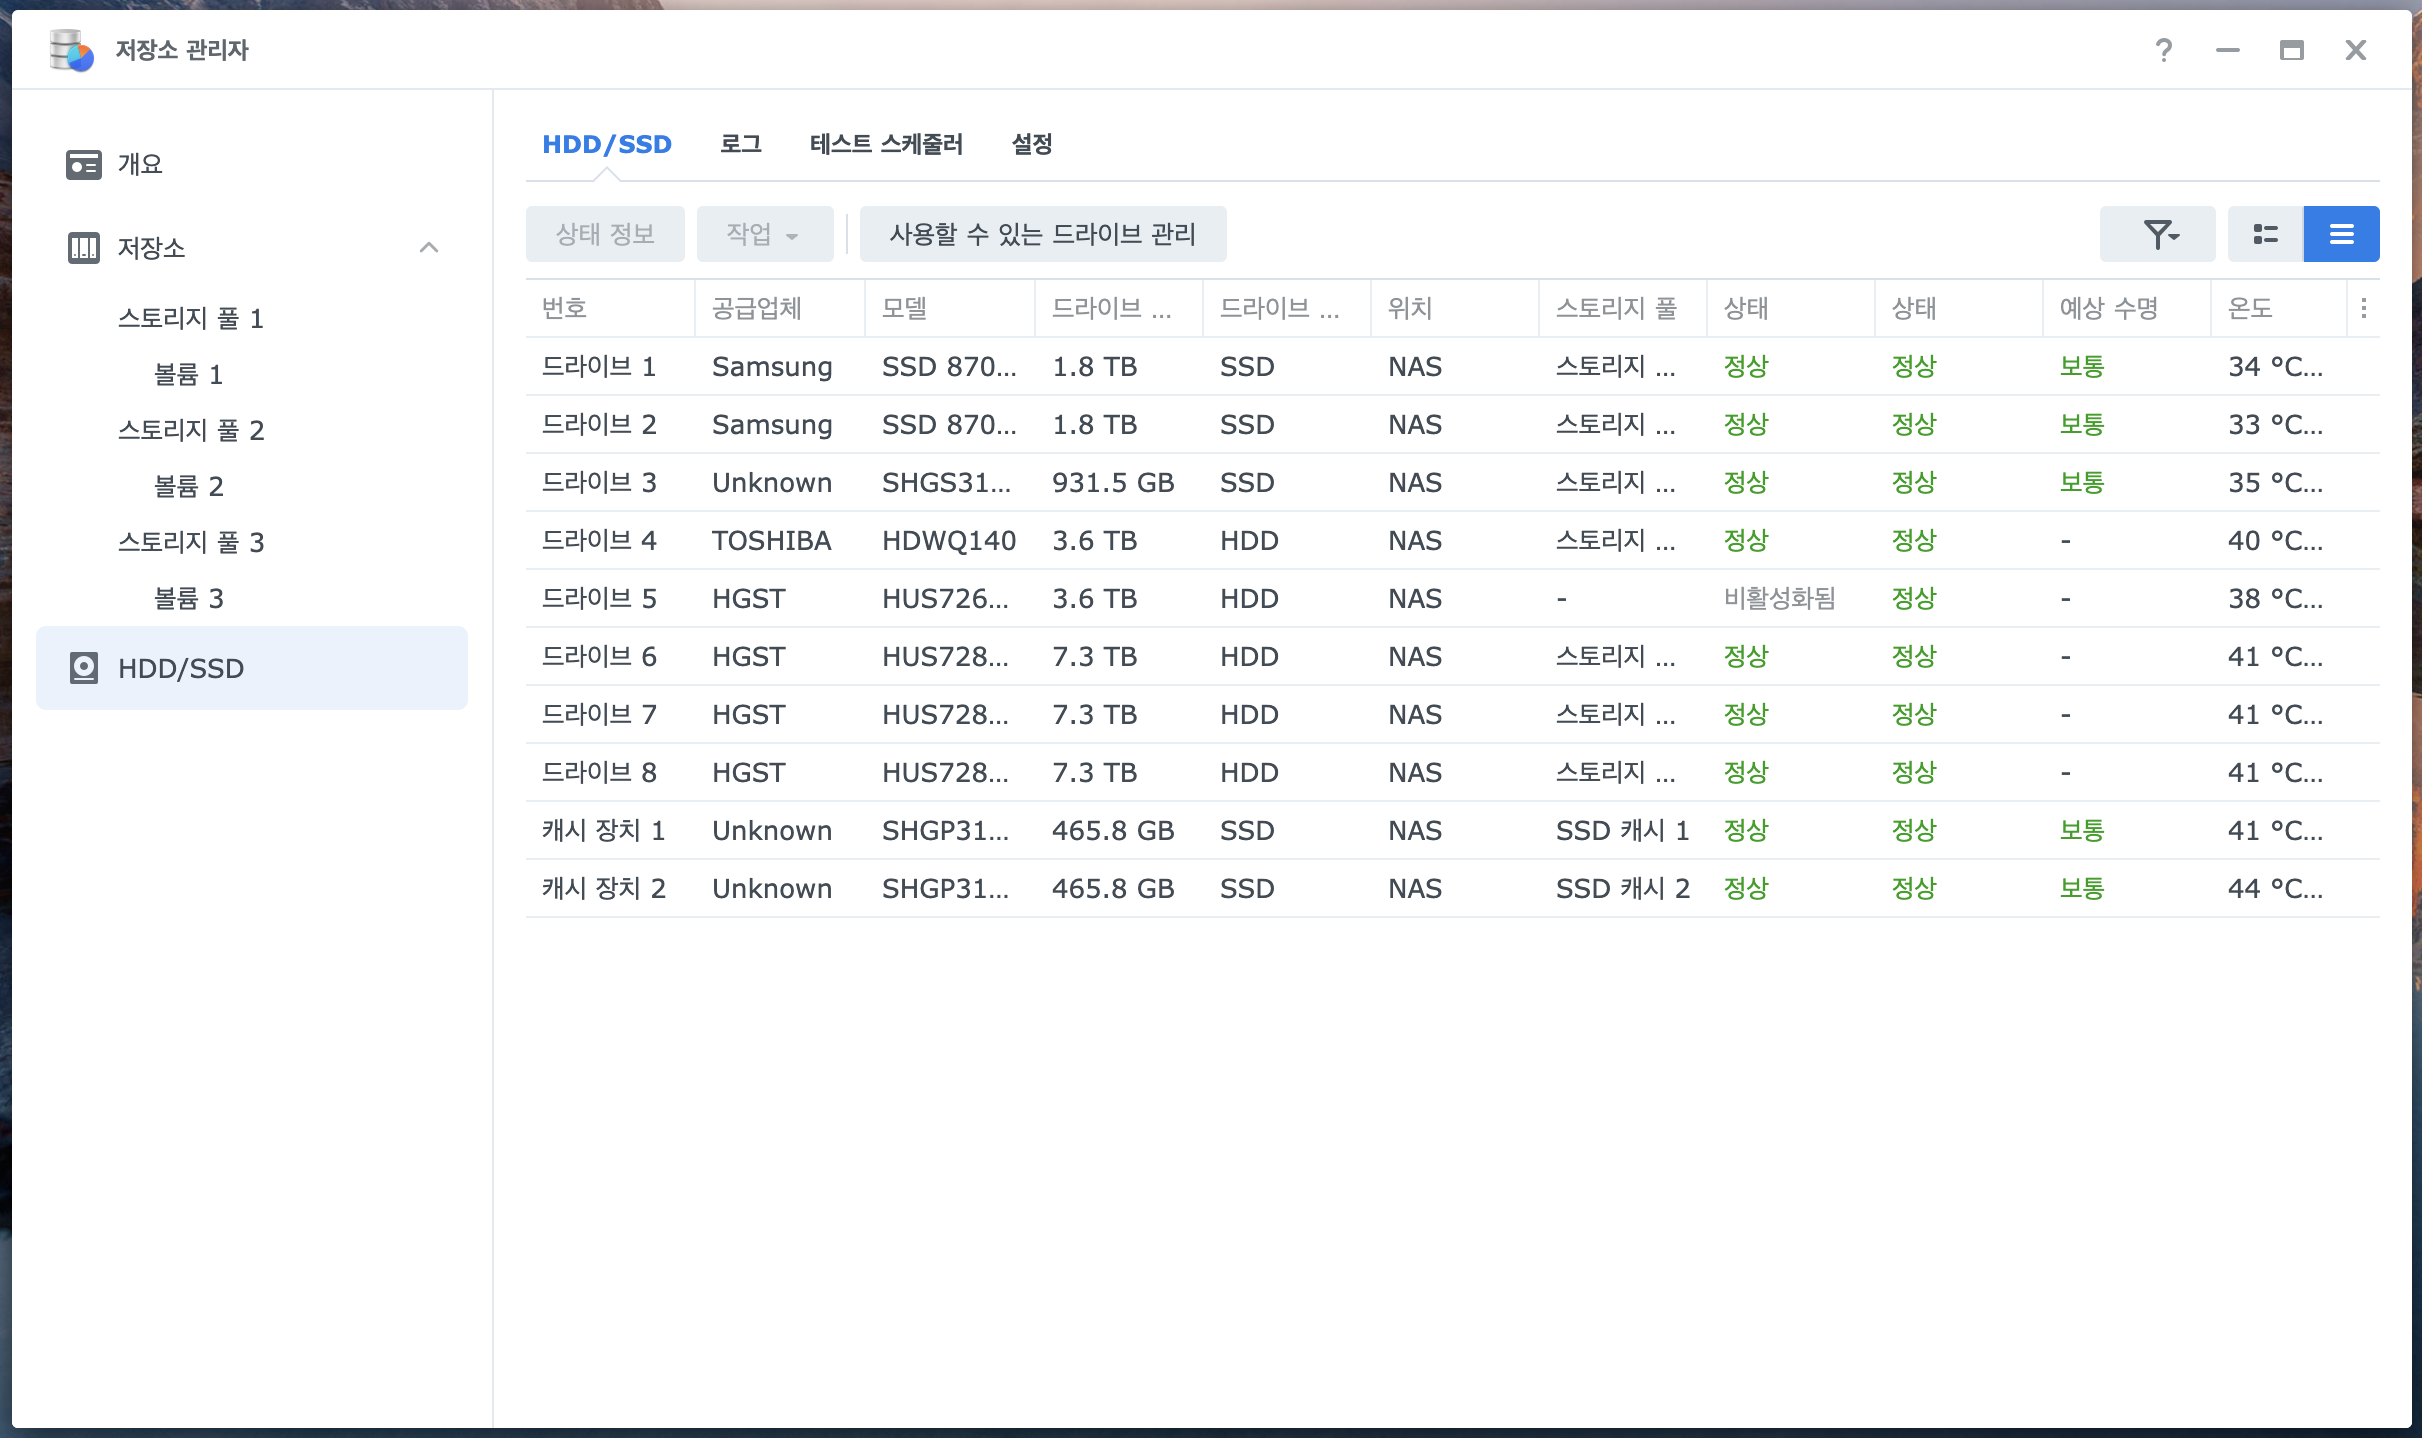
Task: Select 스토리지 풀 2 in the sidebar
Action: [191, 430]
